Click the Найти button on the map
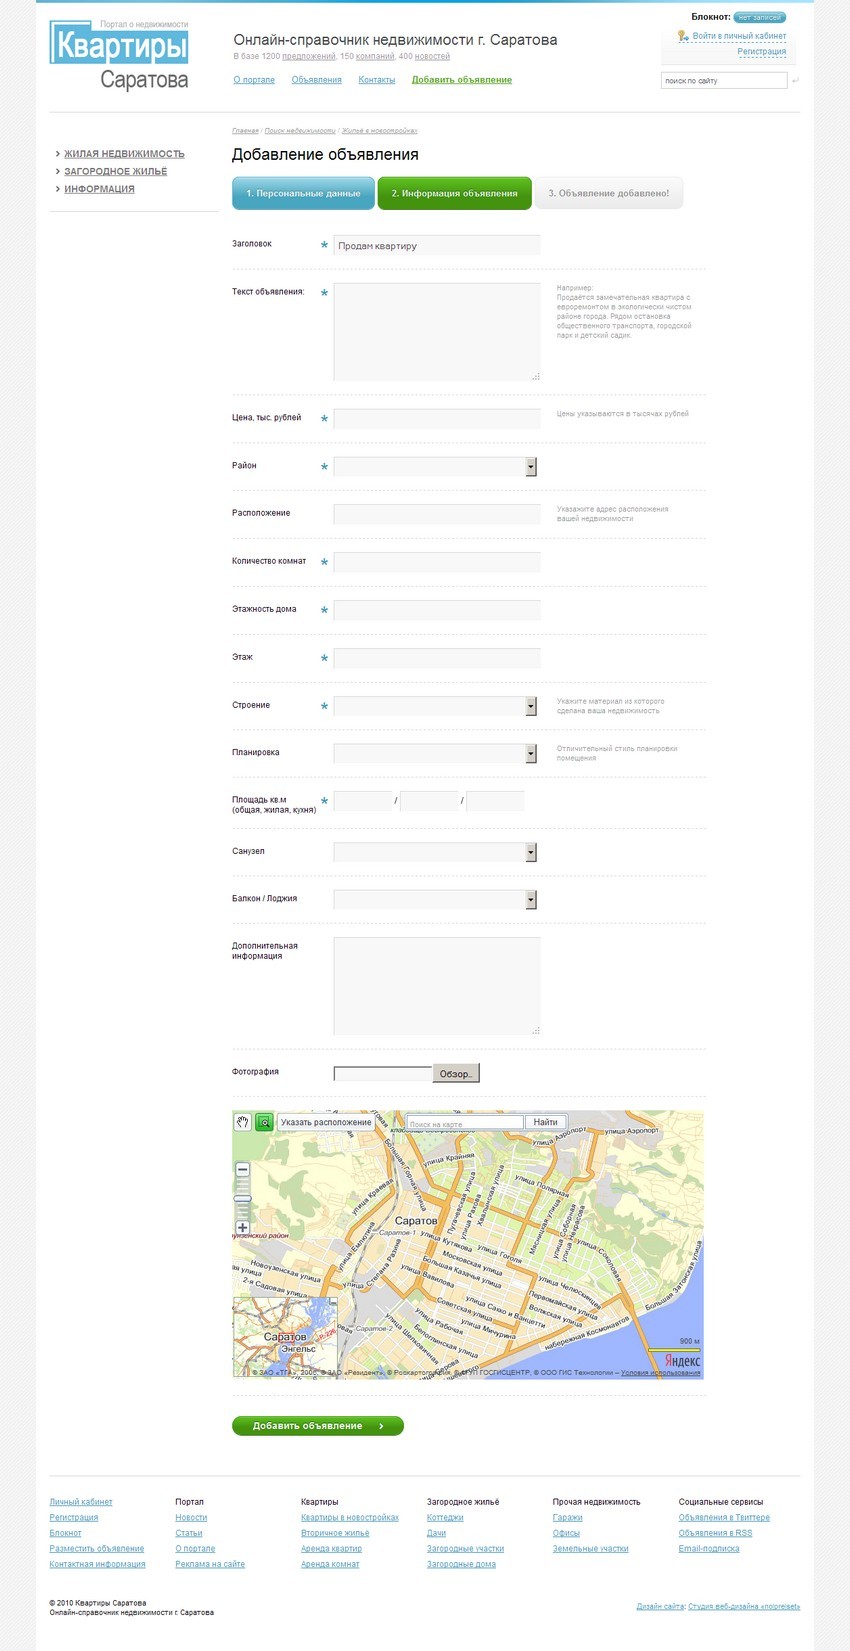 pos(545,1122)
